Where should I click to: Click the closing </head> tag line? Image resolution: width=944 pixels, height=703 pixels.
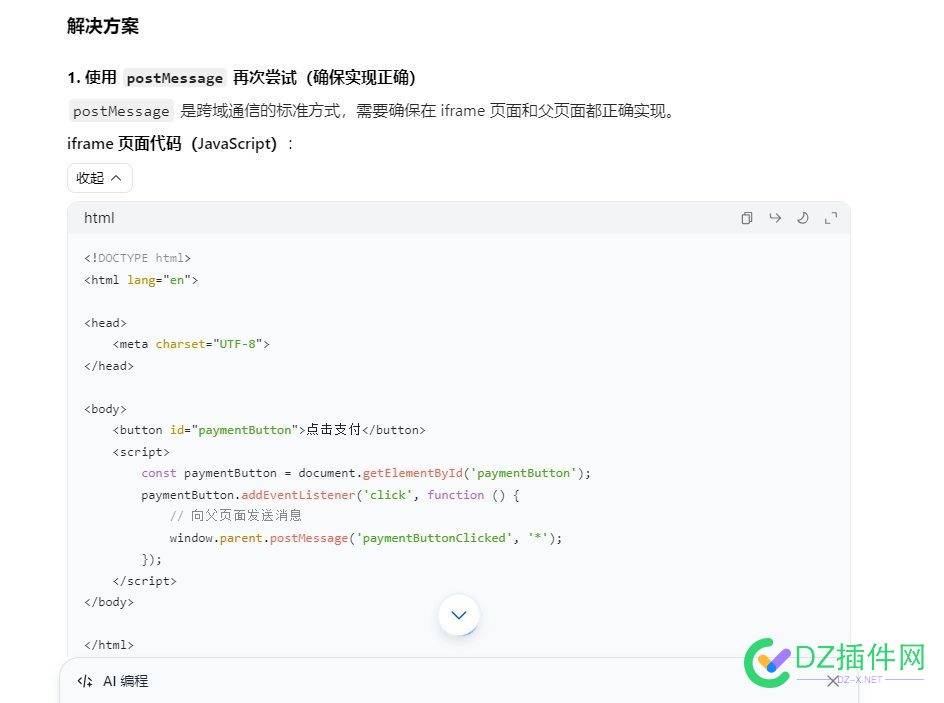pos(109,366)
